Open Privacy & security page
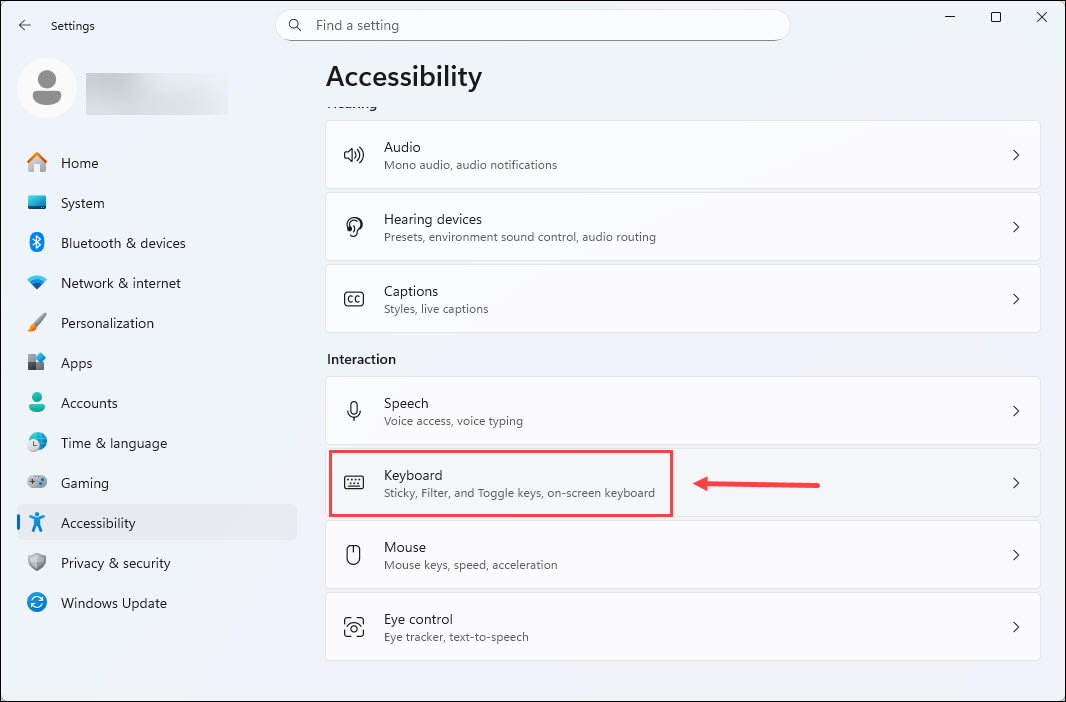 [115, 563]
